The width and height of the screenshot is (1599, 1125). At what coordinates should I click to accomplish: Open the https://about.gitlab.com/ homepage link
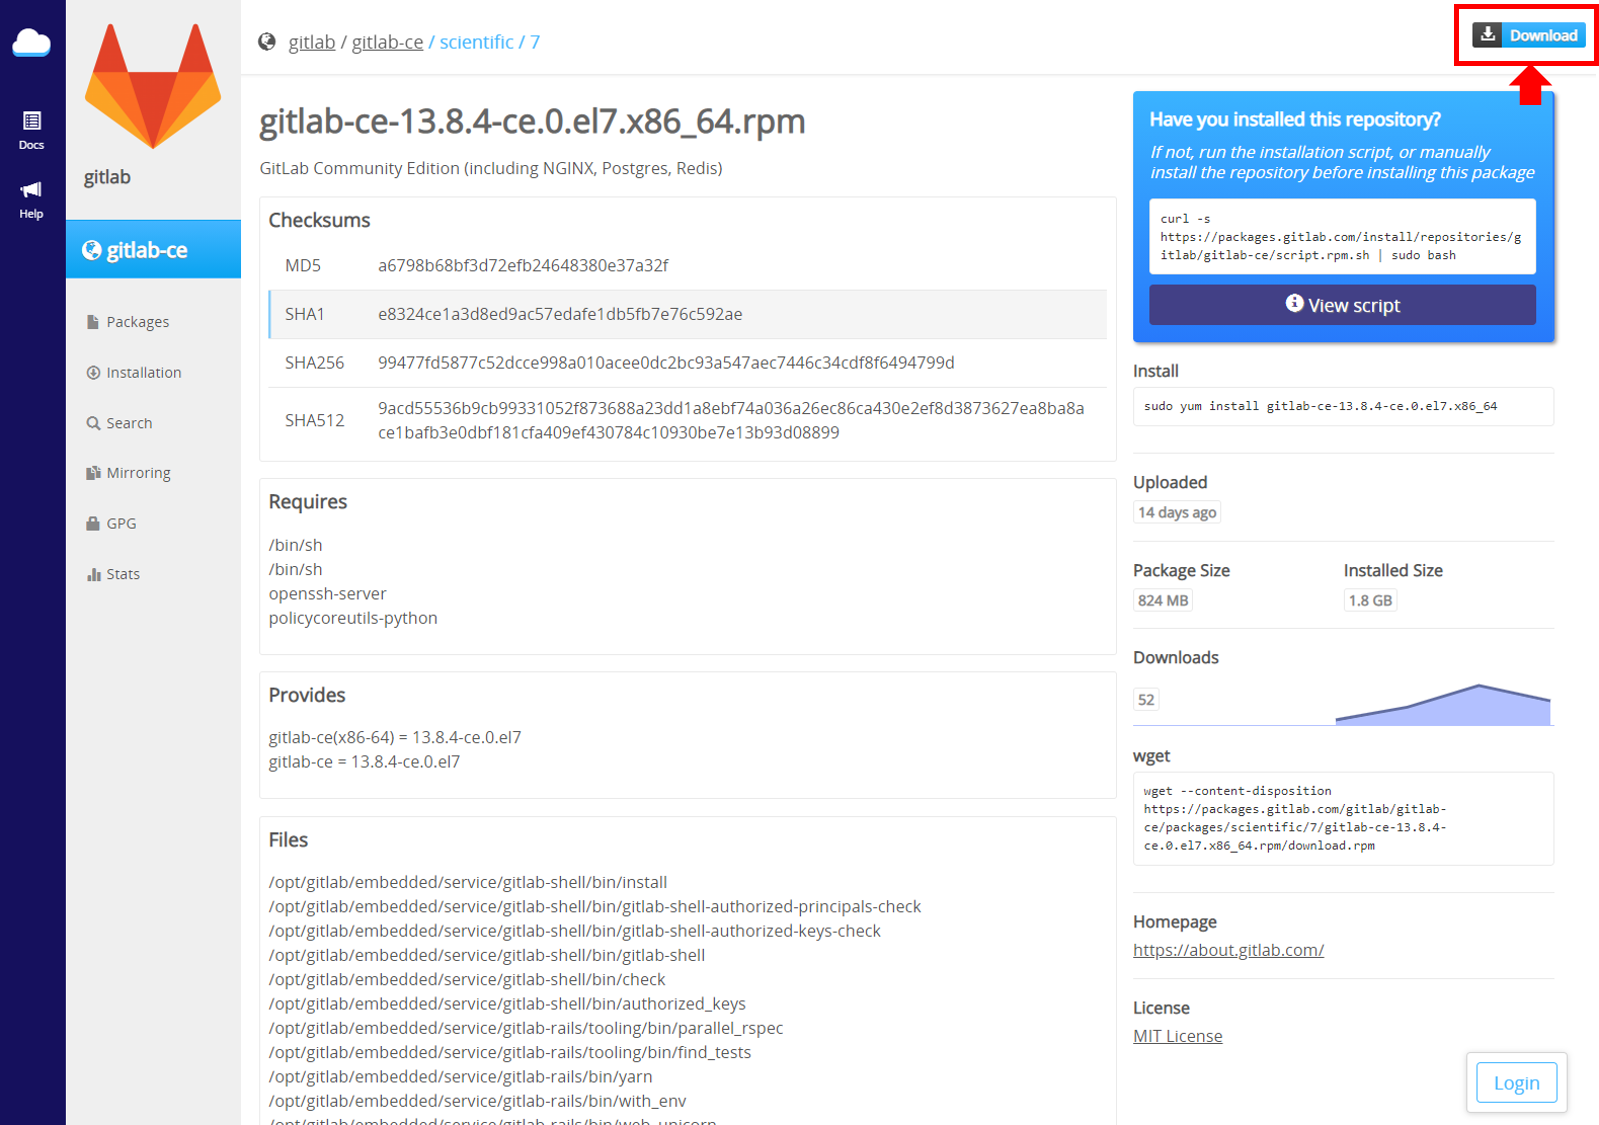pyautogui.click(x=1228, y=950)
